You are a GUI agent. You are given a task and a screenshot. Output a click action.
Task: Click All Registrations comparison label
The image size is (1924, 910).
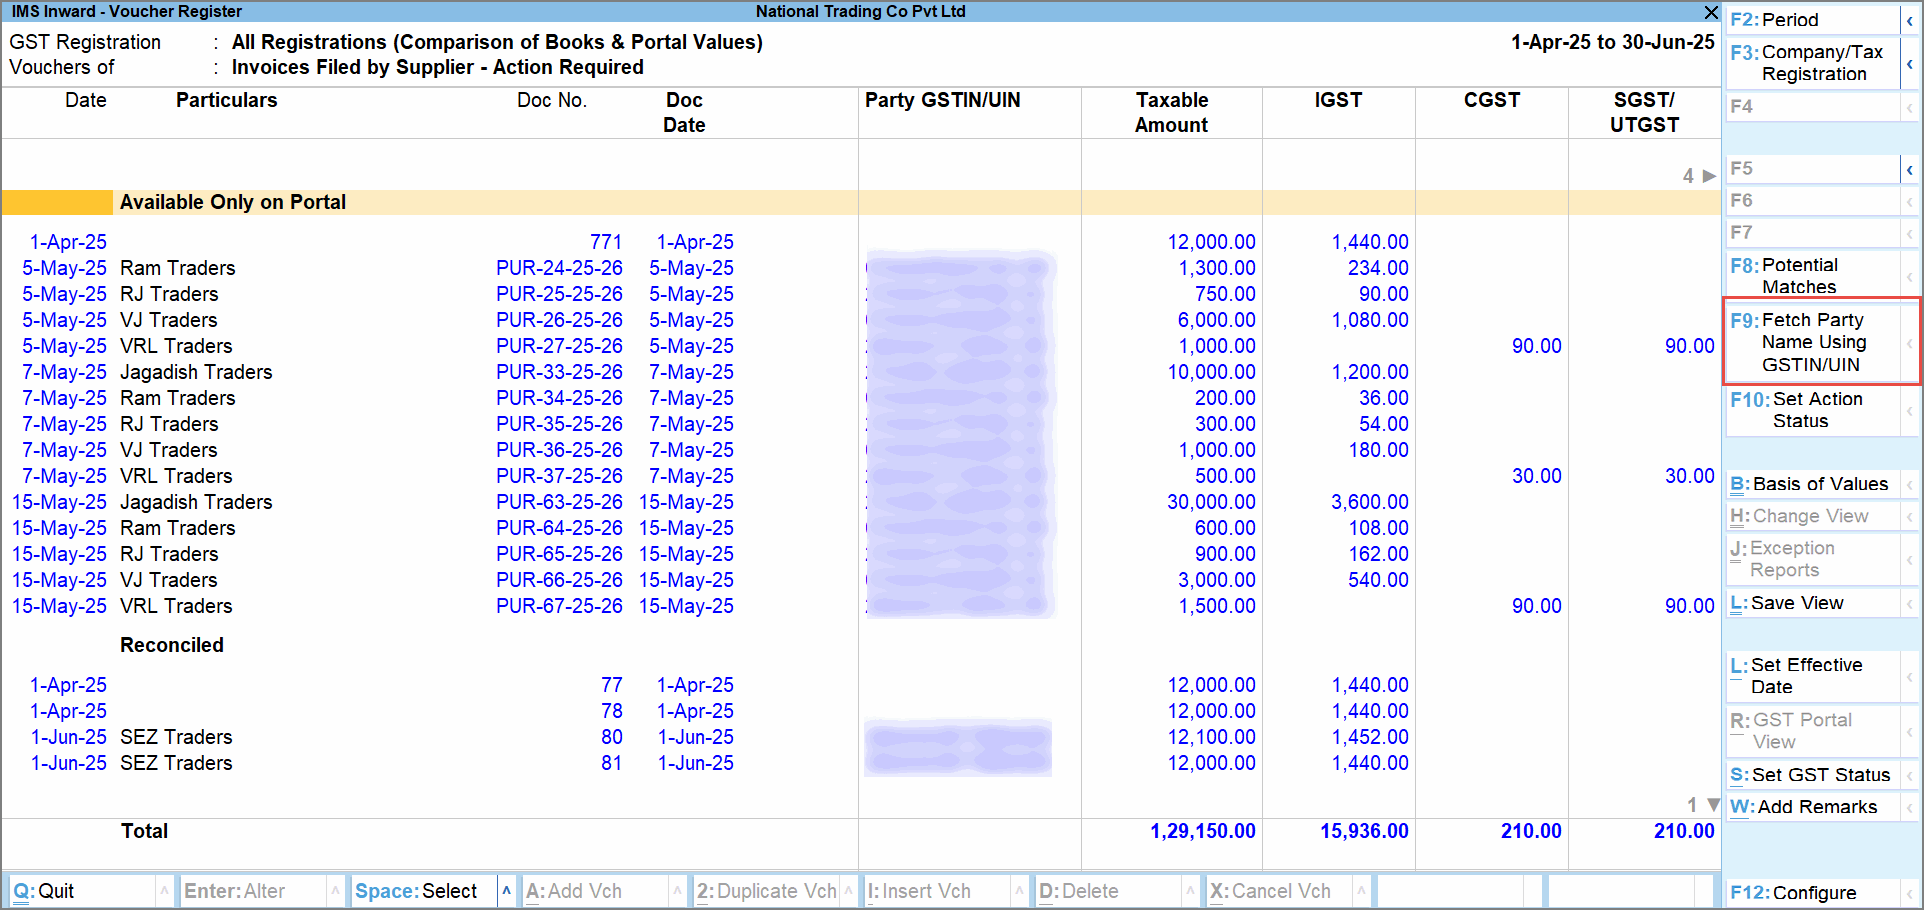coord(497,42)
